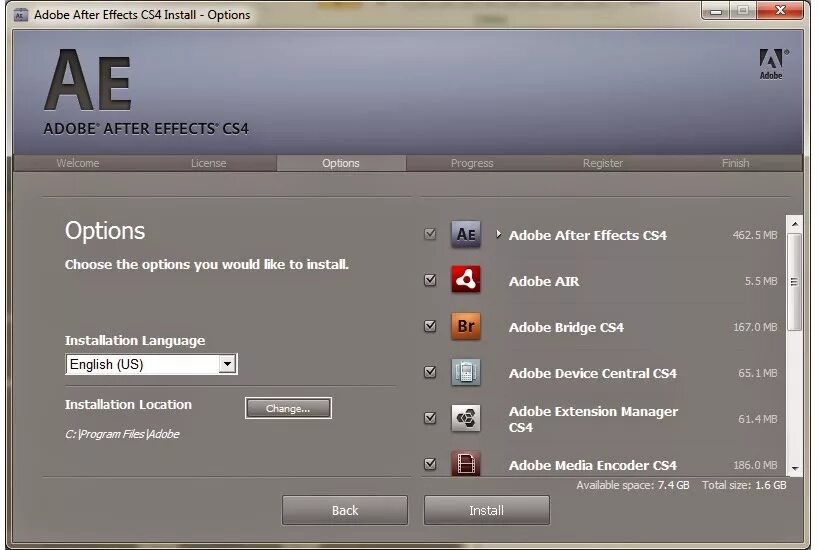
Task: Click the Adobe Device Central phone icon
Action: coord(465,372)
